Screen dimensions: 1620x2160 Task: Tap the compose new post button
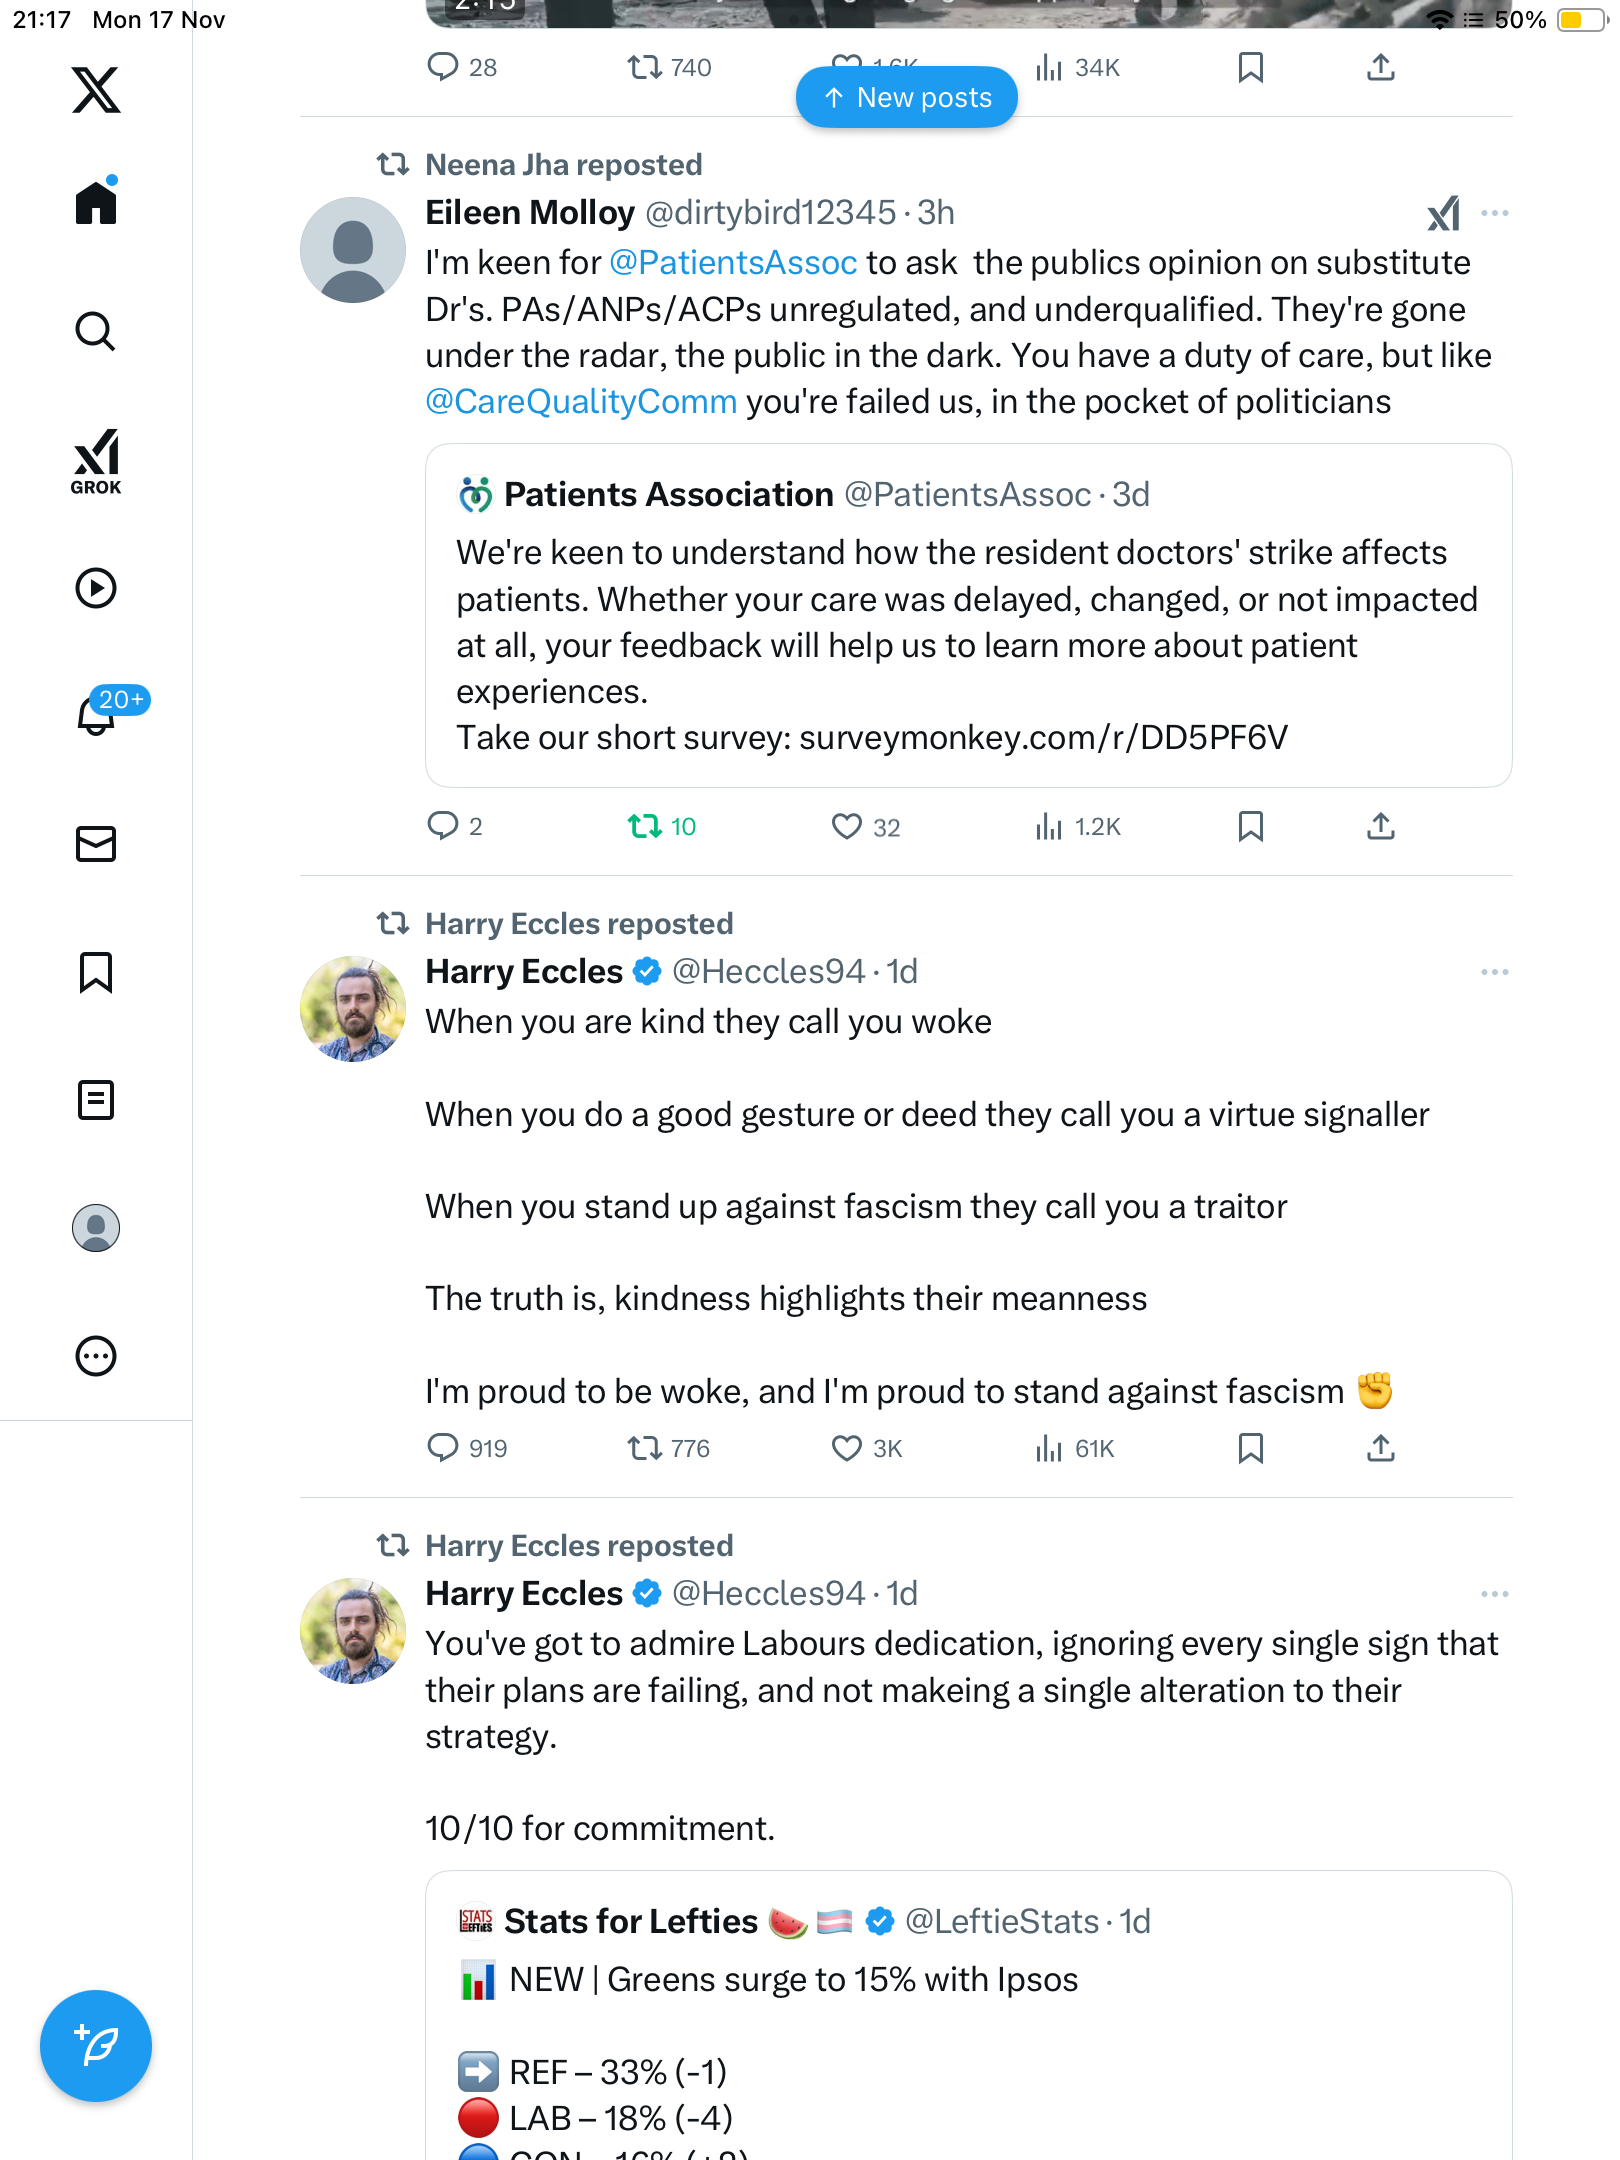click(96, 2046)
